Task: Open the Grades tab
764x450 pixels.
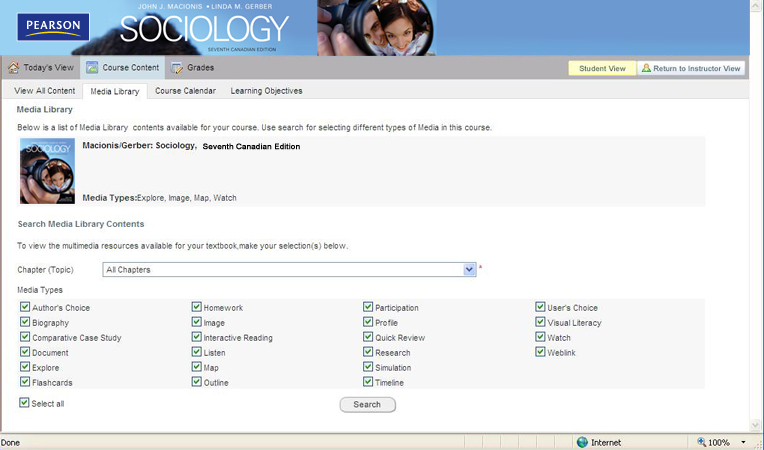Action: [x=192, y=68]
